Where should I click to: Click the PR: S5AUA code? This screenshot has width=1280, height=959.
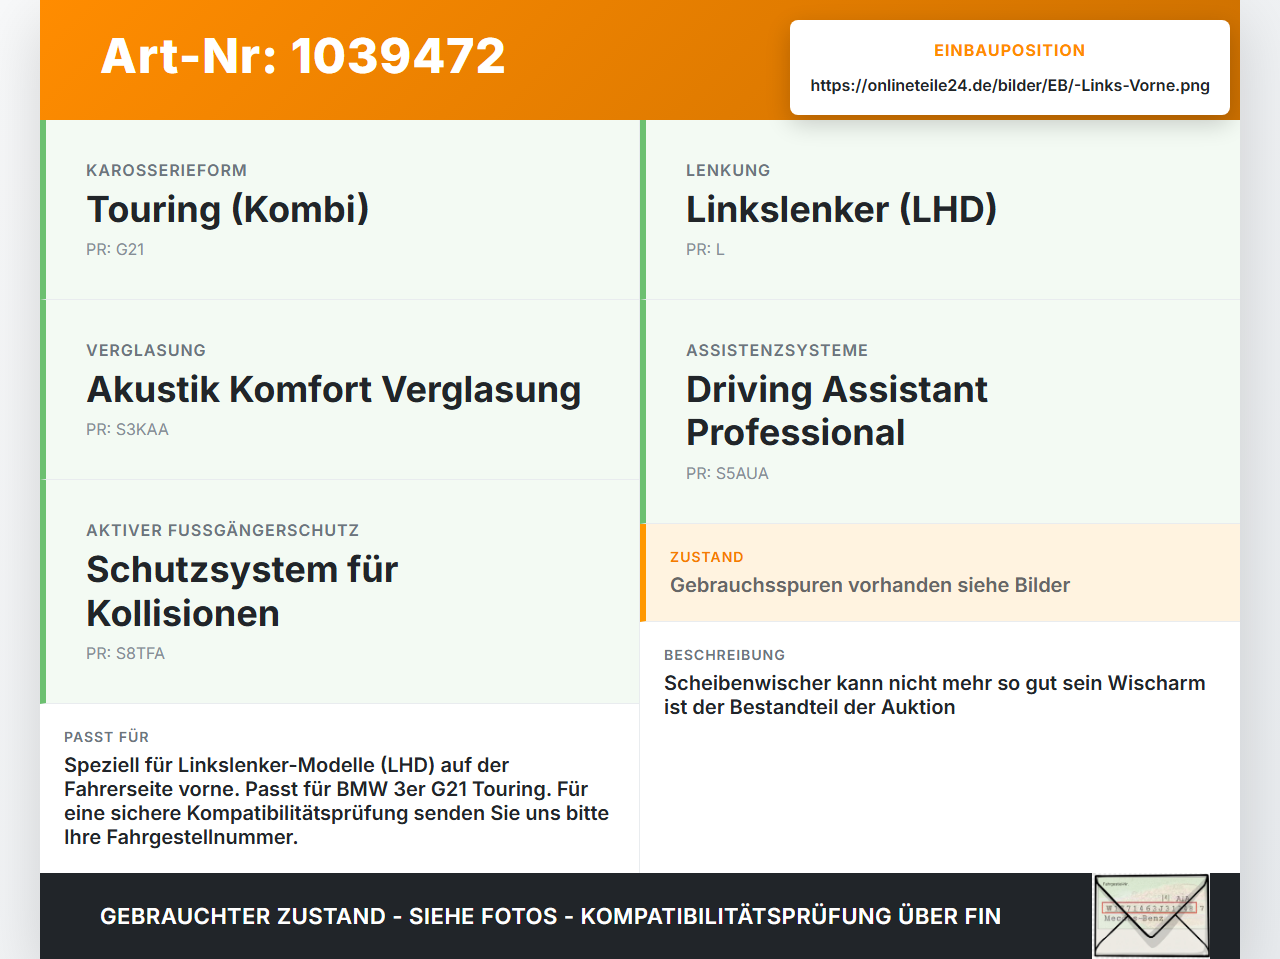pos(727,473)
